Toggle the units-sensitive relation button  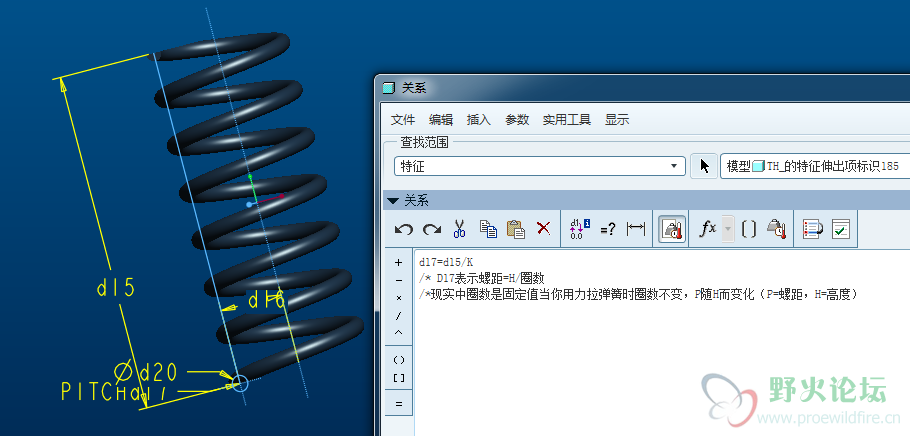672,229
